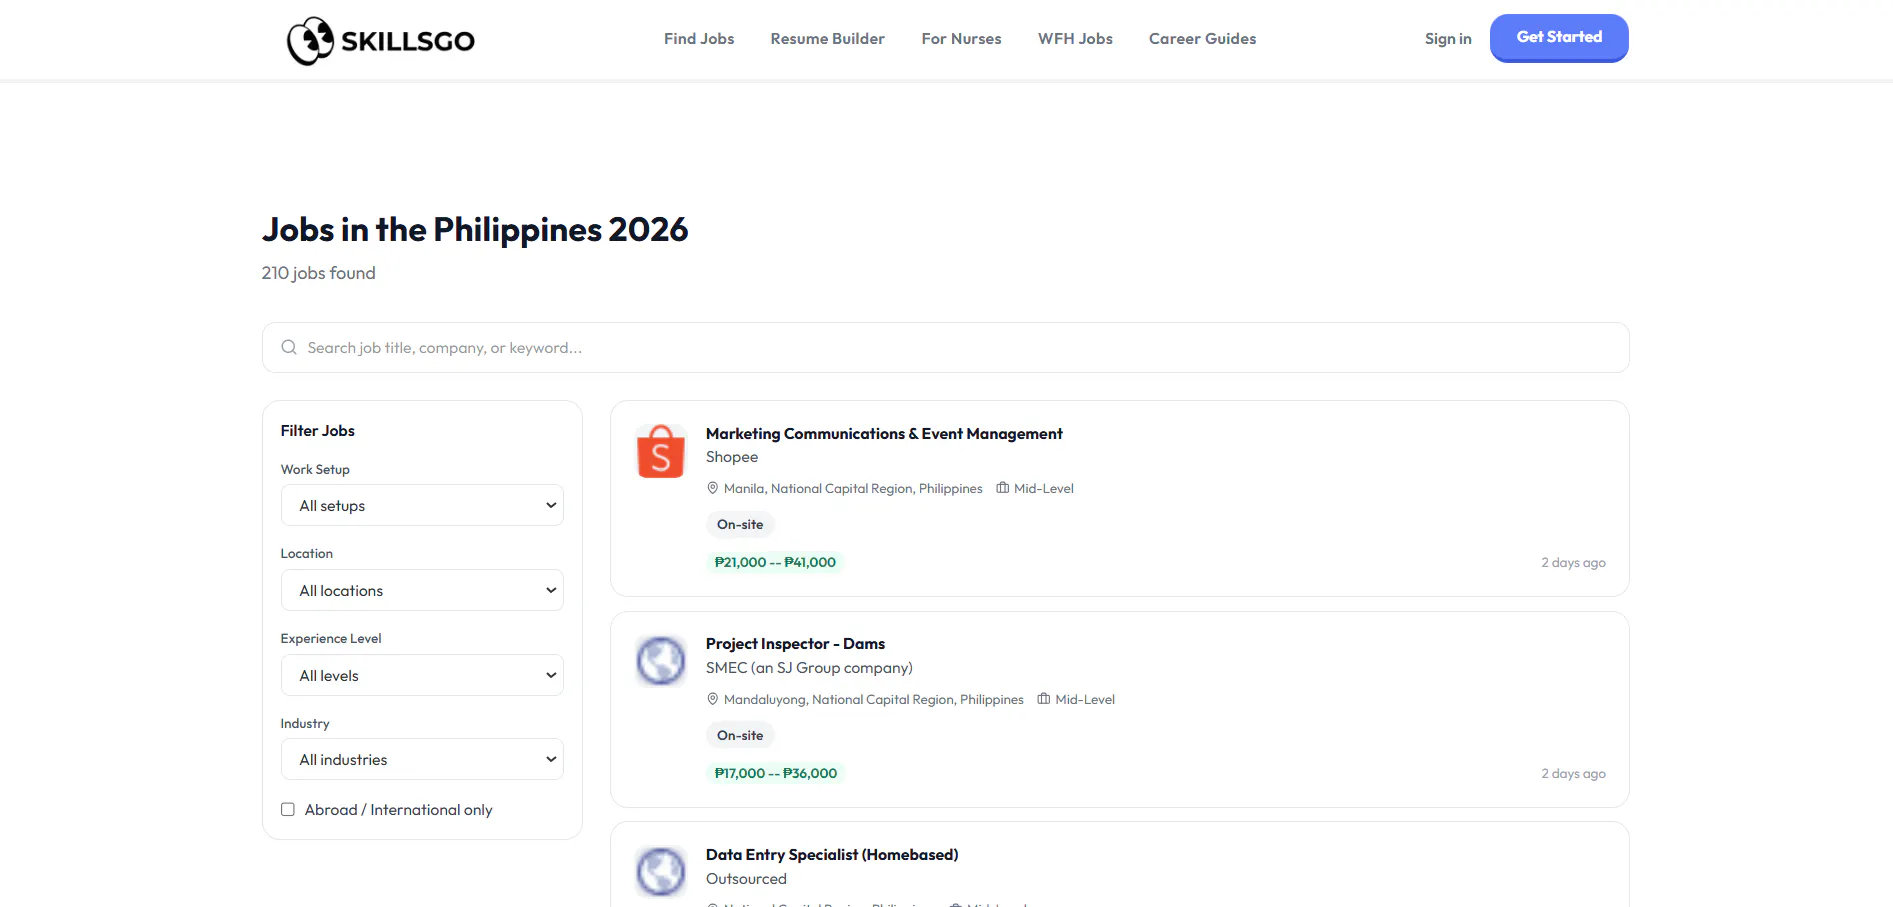Click the briefcase icon in SMEC listing
This screenshot has height=907, width=1893.
[1044, 699]
